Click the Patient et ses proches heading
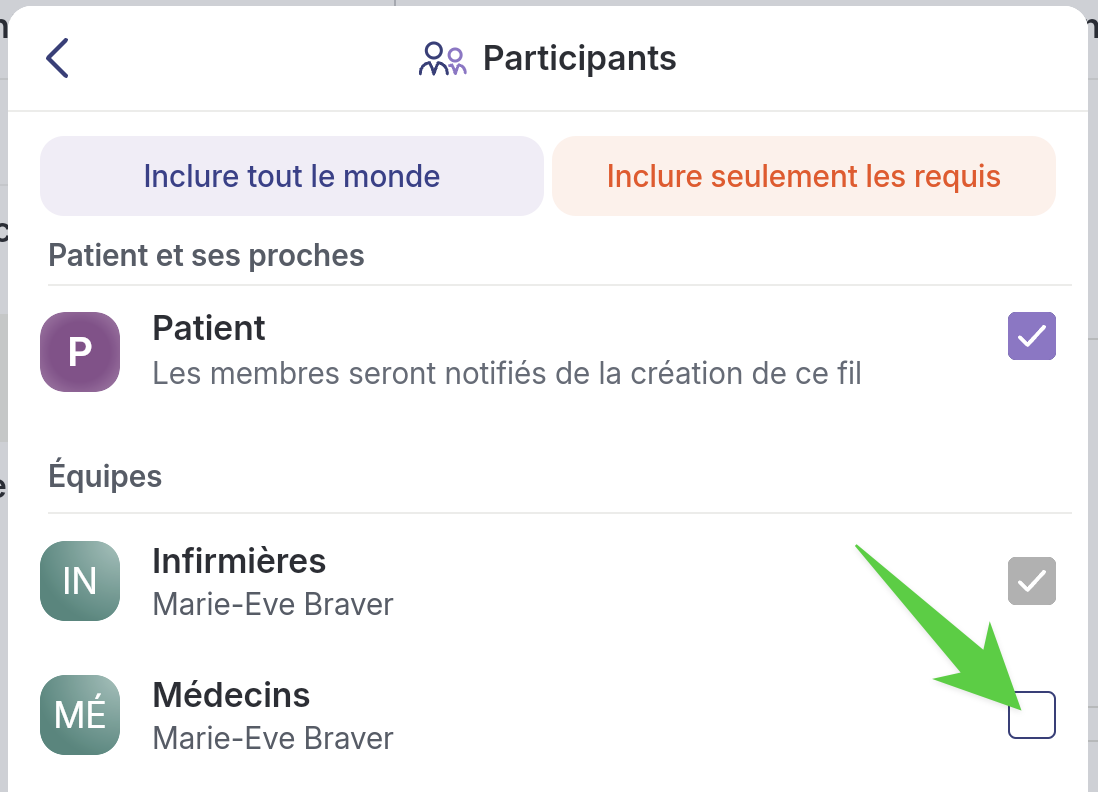 [206, 255]
